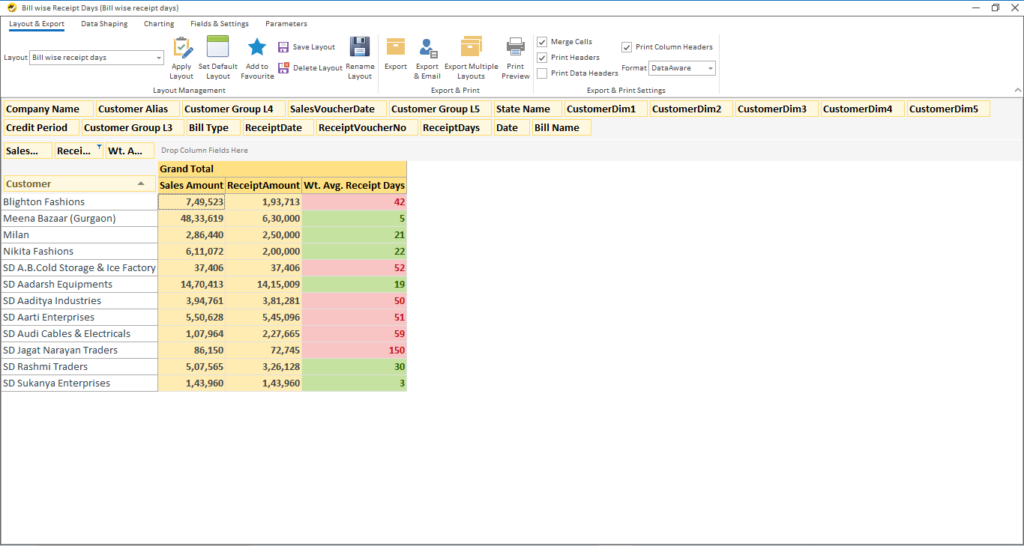Click red cell with value 150
The height and width of the screenshot is (546, 1024).
point(354,351)
